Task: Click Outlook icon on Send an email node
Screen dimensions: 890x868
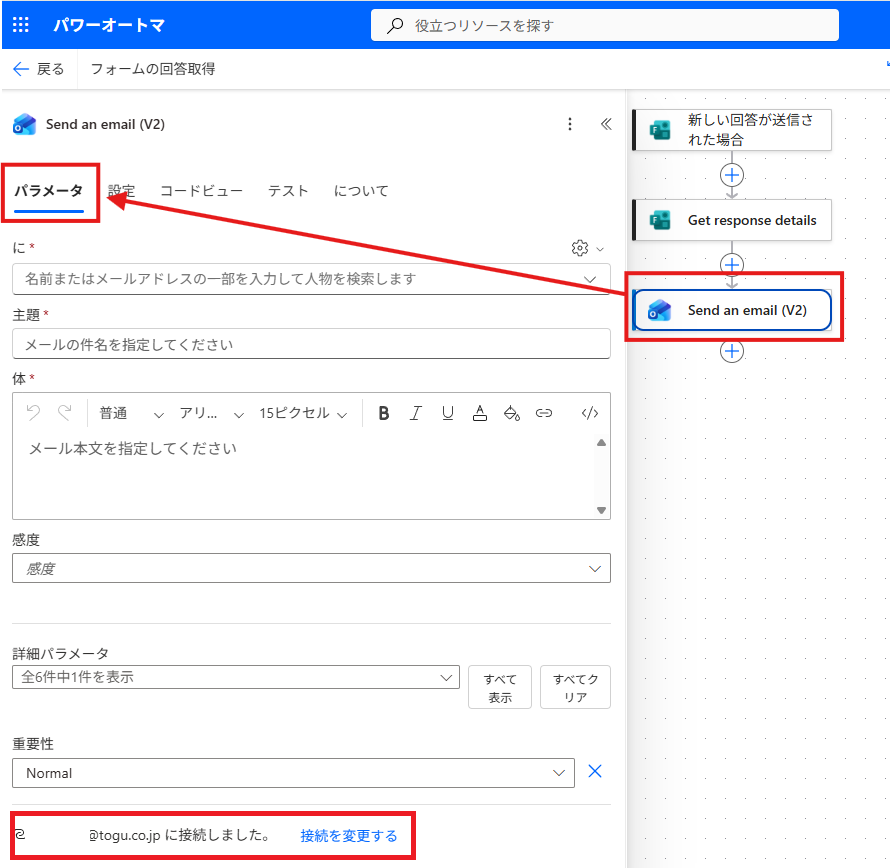Action: [660, 311]
